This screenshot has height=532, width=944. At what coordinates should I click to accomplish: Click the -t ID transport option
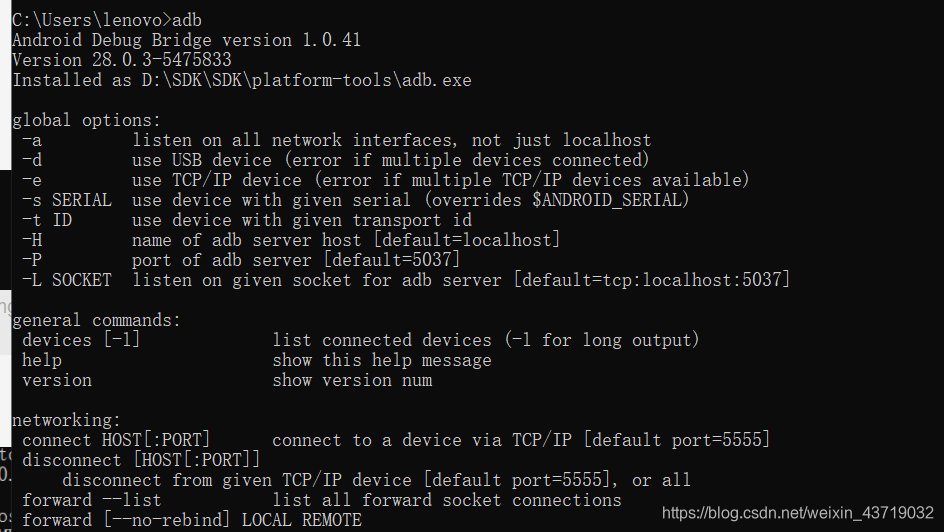point(247,220)
